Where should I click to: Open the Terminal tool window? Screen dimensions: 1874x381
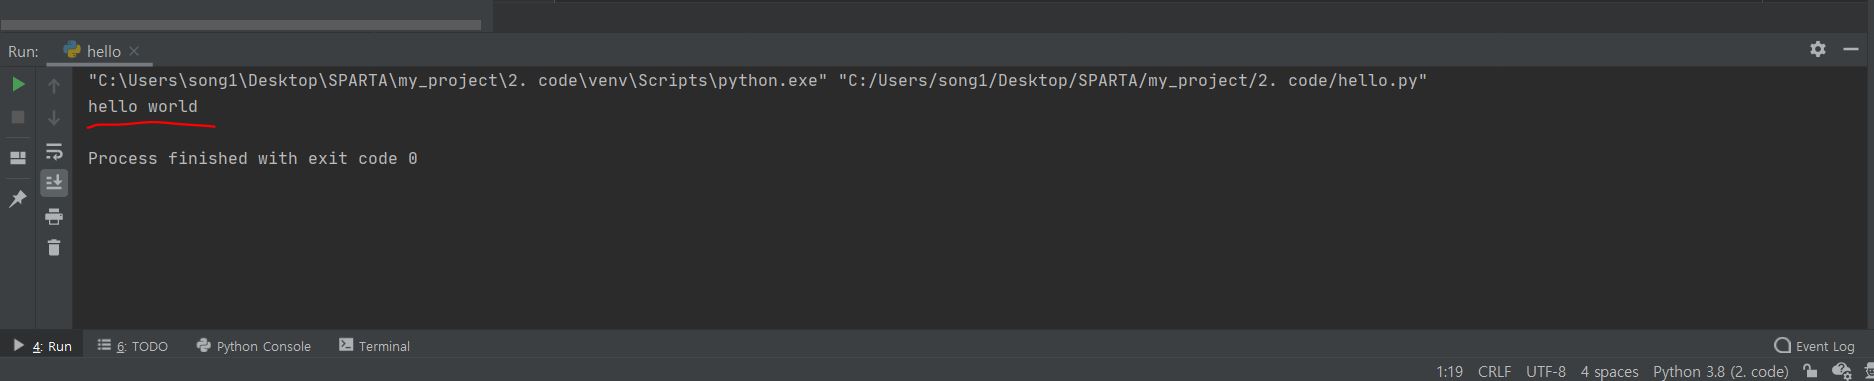click(375, 346)
